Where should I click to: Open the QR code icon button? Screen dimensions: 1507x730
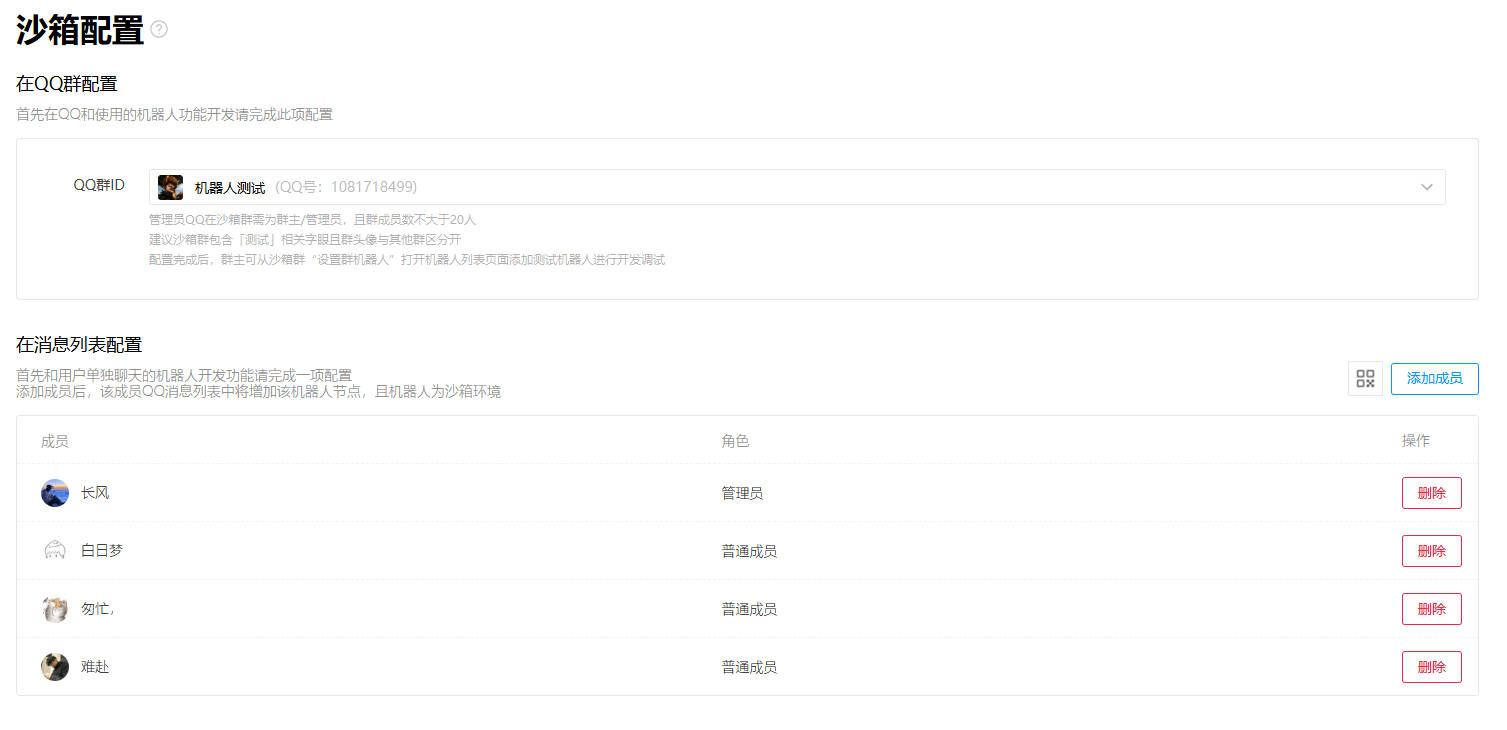(x=1365, y=379)
